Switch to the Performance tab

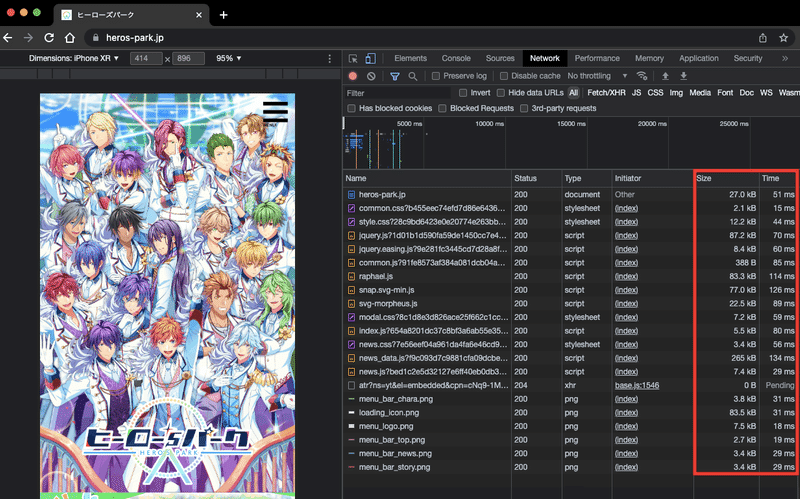tap(597, 58)
